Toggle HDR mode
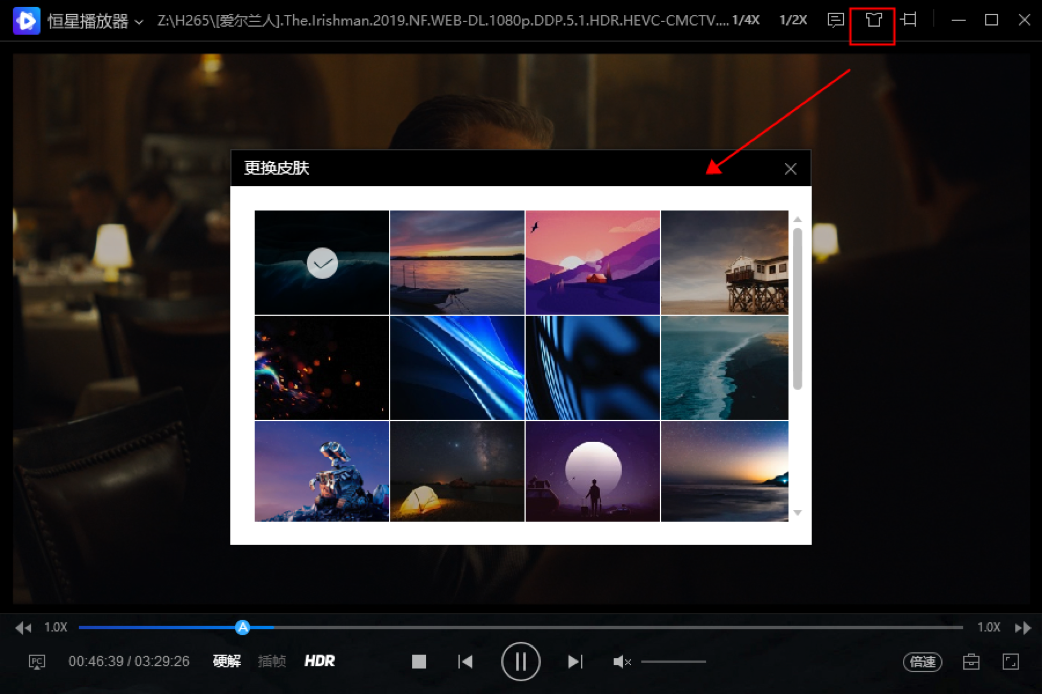1042x694 pixels. click(320, 661)
